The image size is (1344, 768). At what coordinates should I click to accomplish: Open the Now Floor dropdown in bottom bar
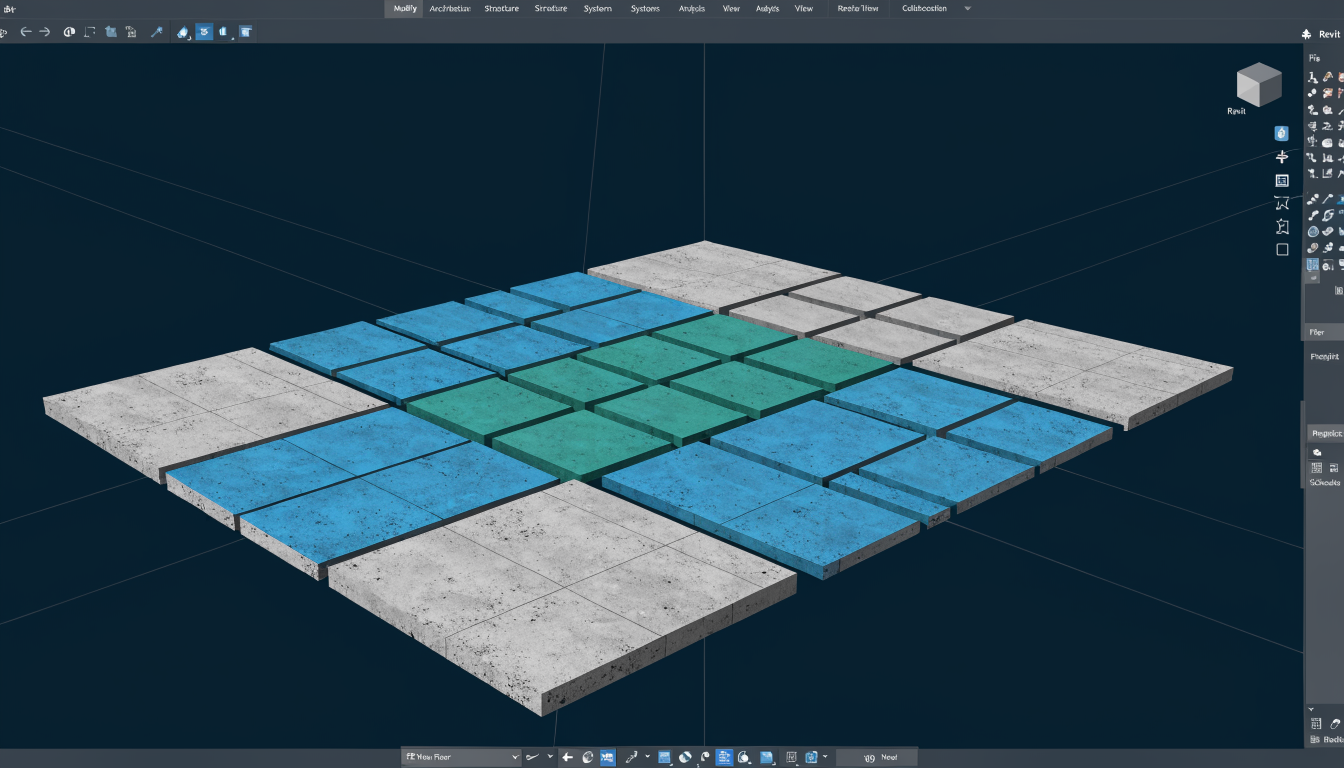coord(461,758)
